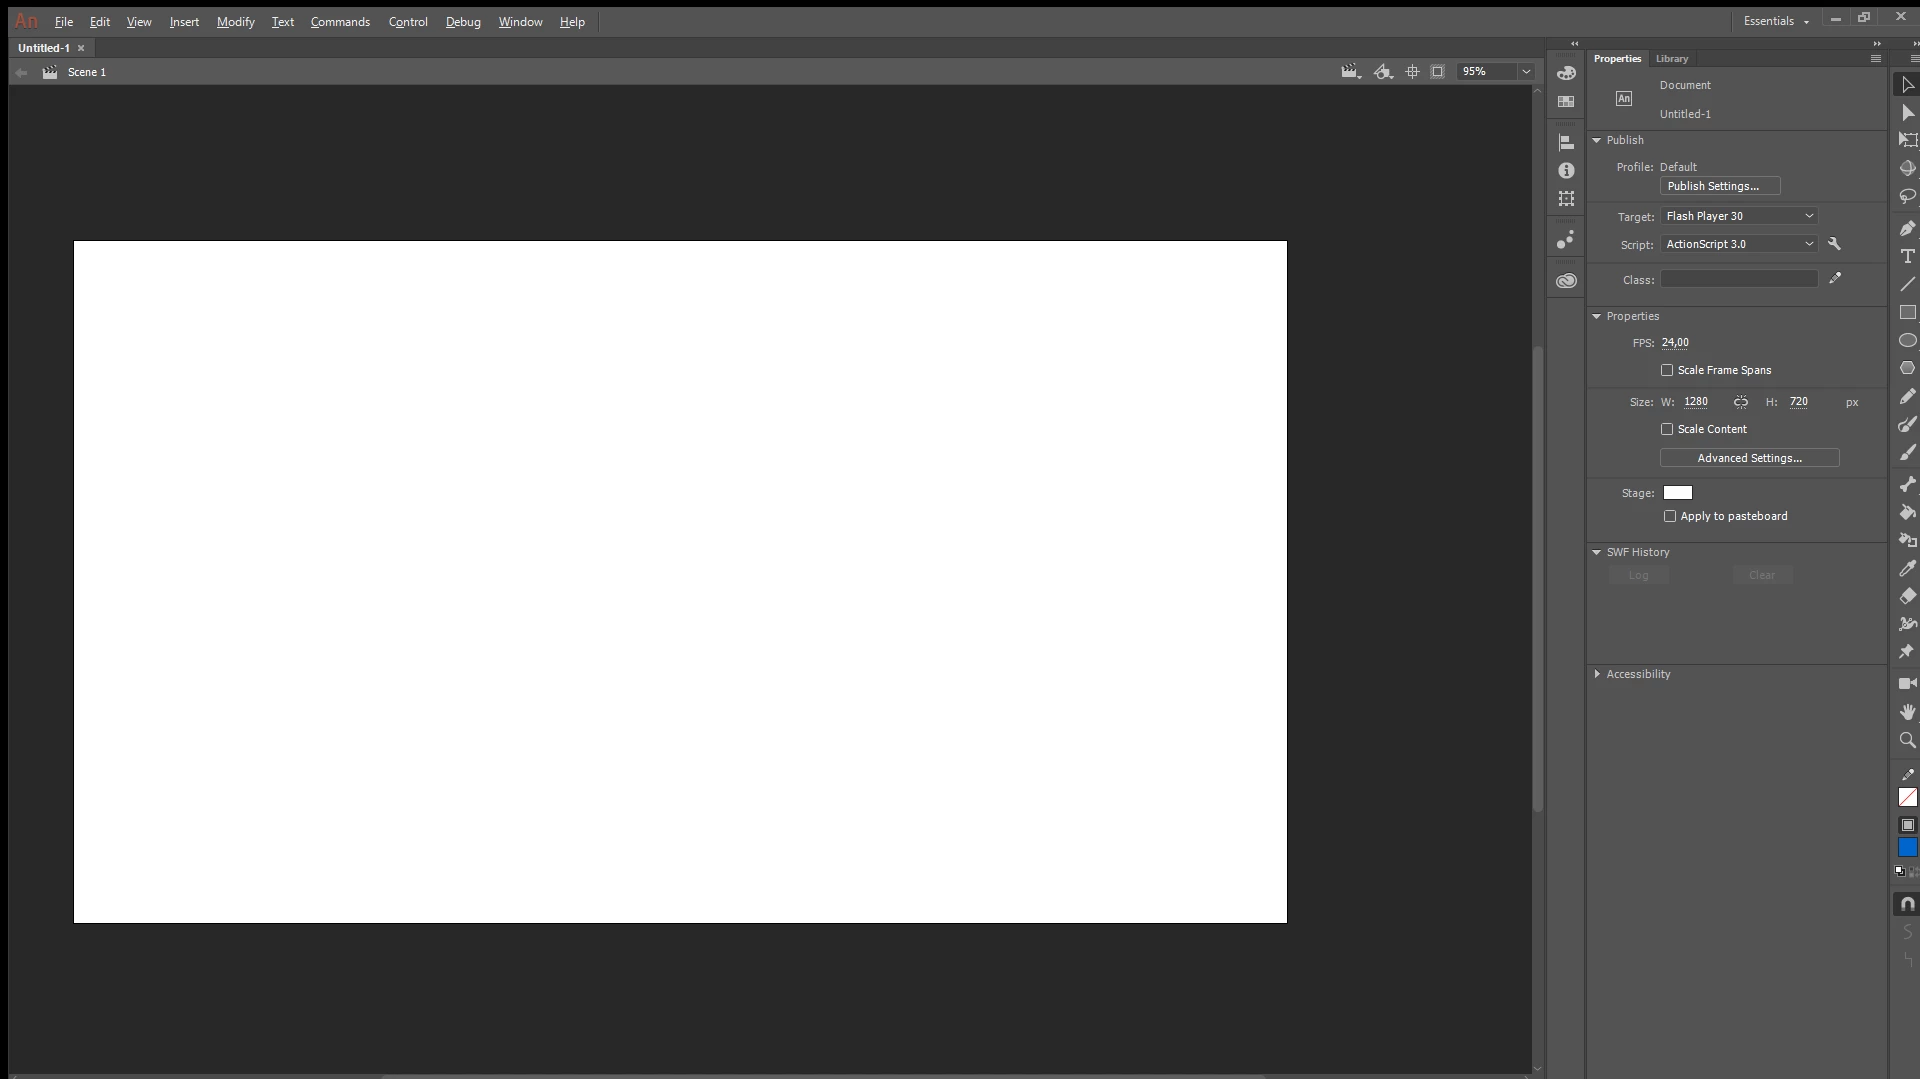Image resolution: width=1920 pixels, height=1079 pixels.
Task: Select the Pencil tool
Action: point(1907,397)
